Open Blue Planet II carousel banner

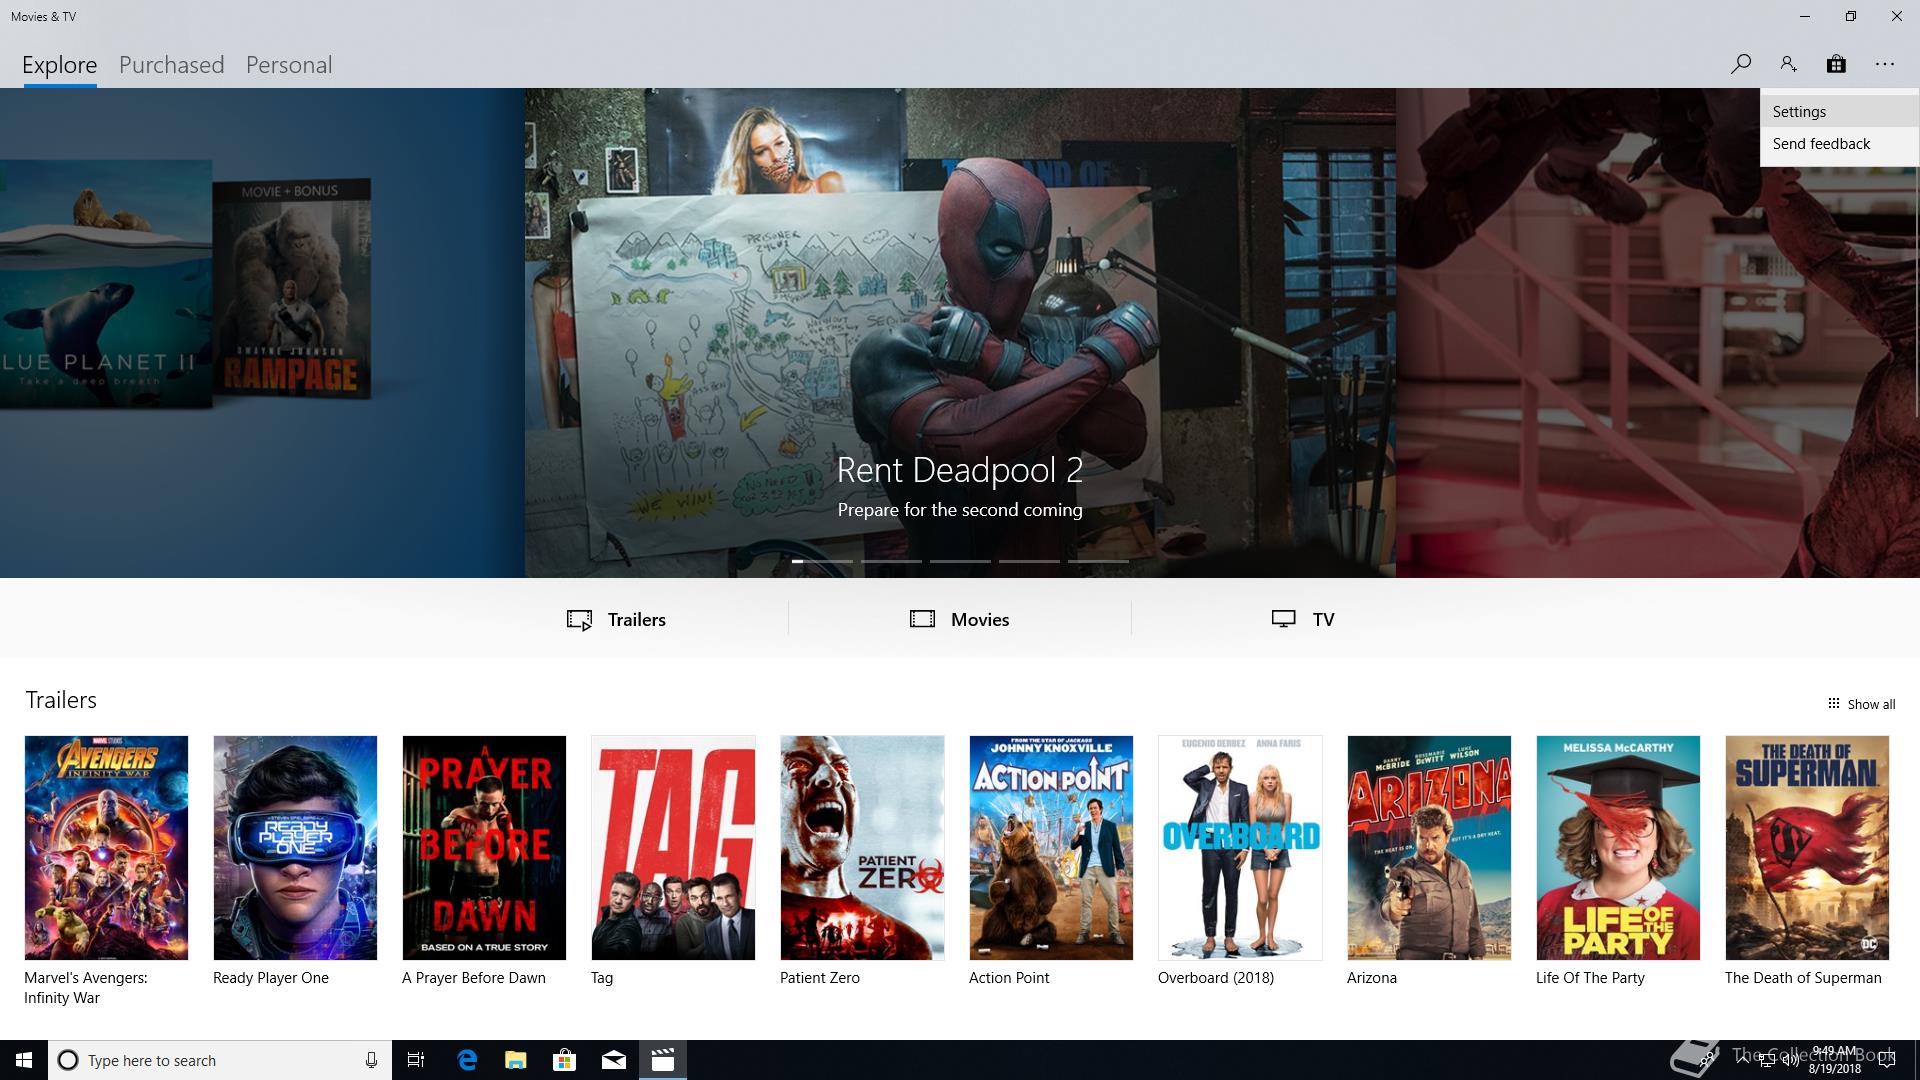tap(106, 283)
